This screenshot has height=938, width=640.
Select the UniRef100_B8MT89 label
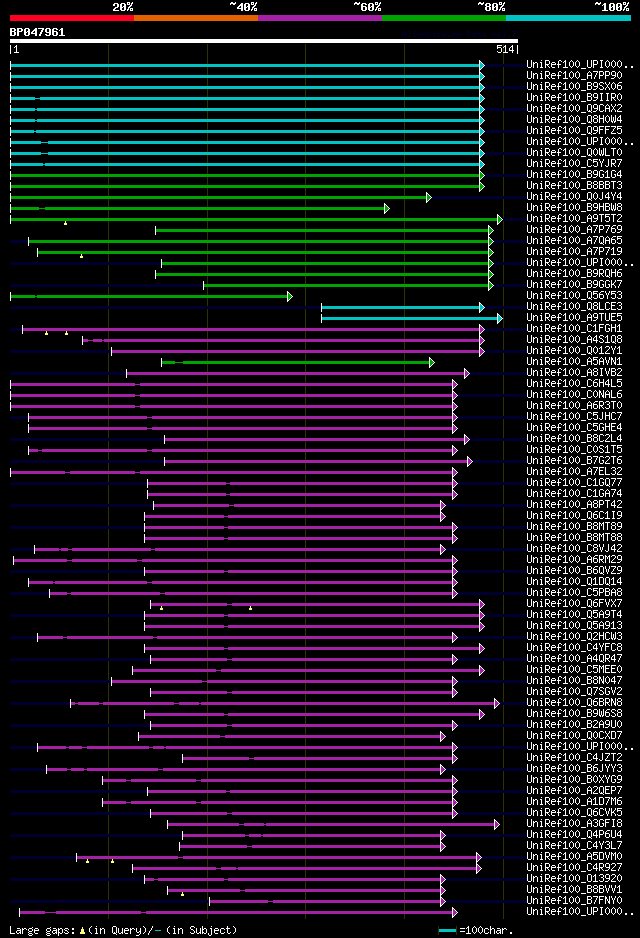[x=574, y=526]
